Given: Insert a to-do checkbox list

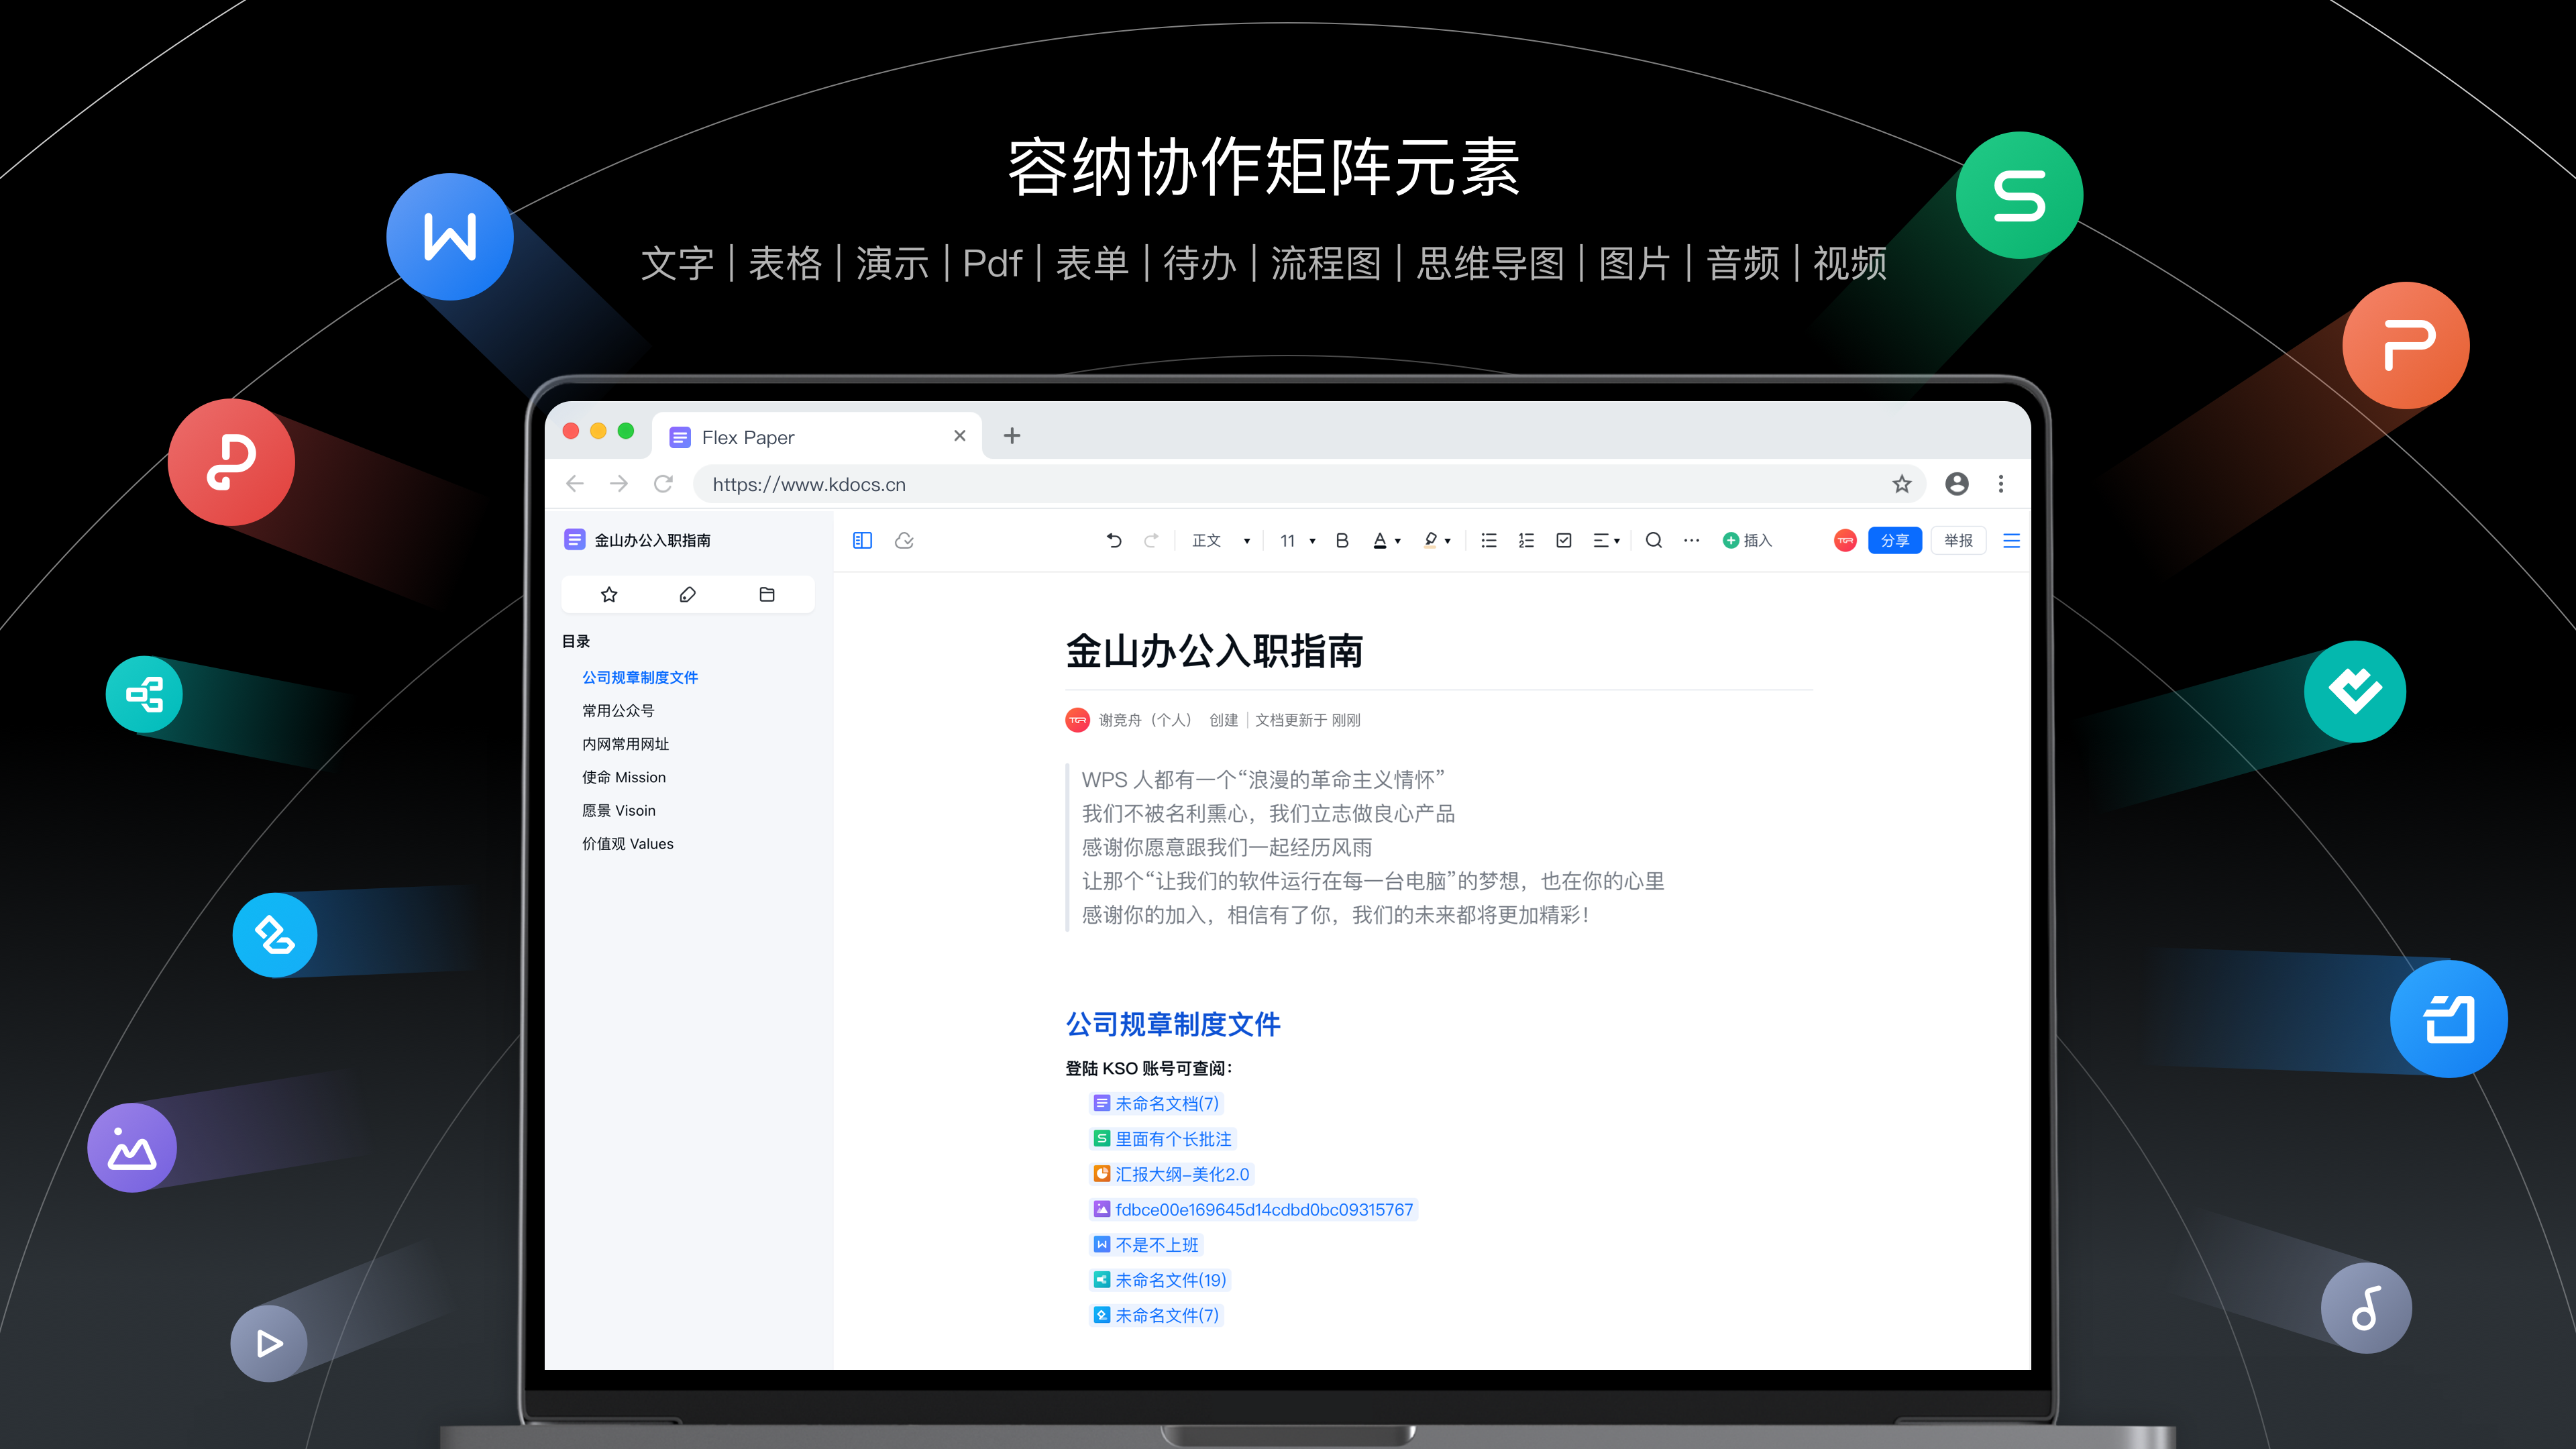Looking at the screenshot, I should click(x=1564, y=540).
